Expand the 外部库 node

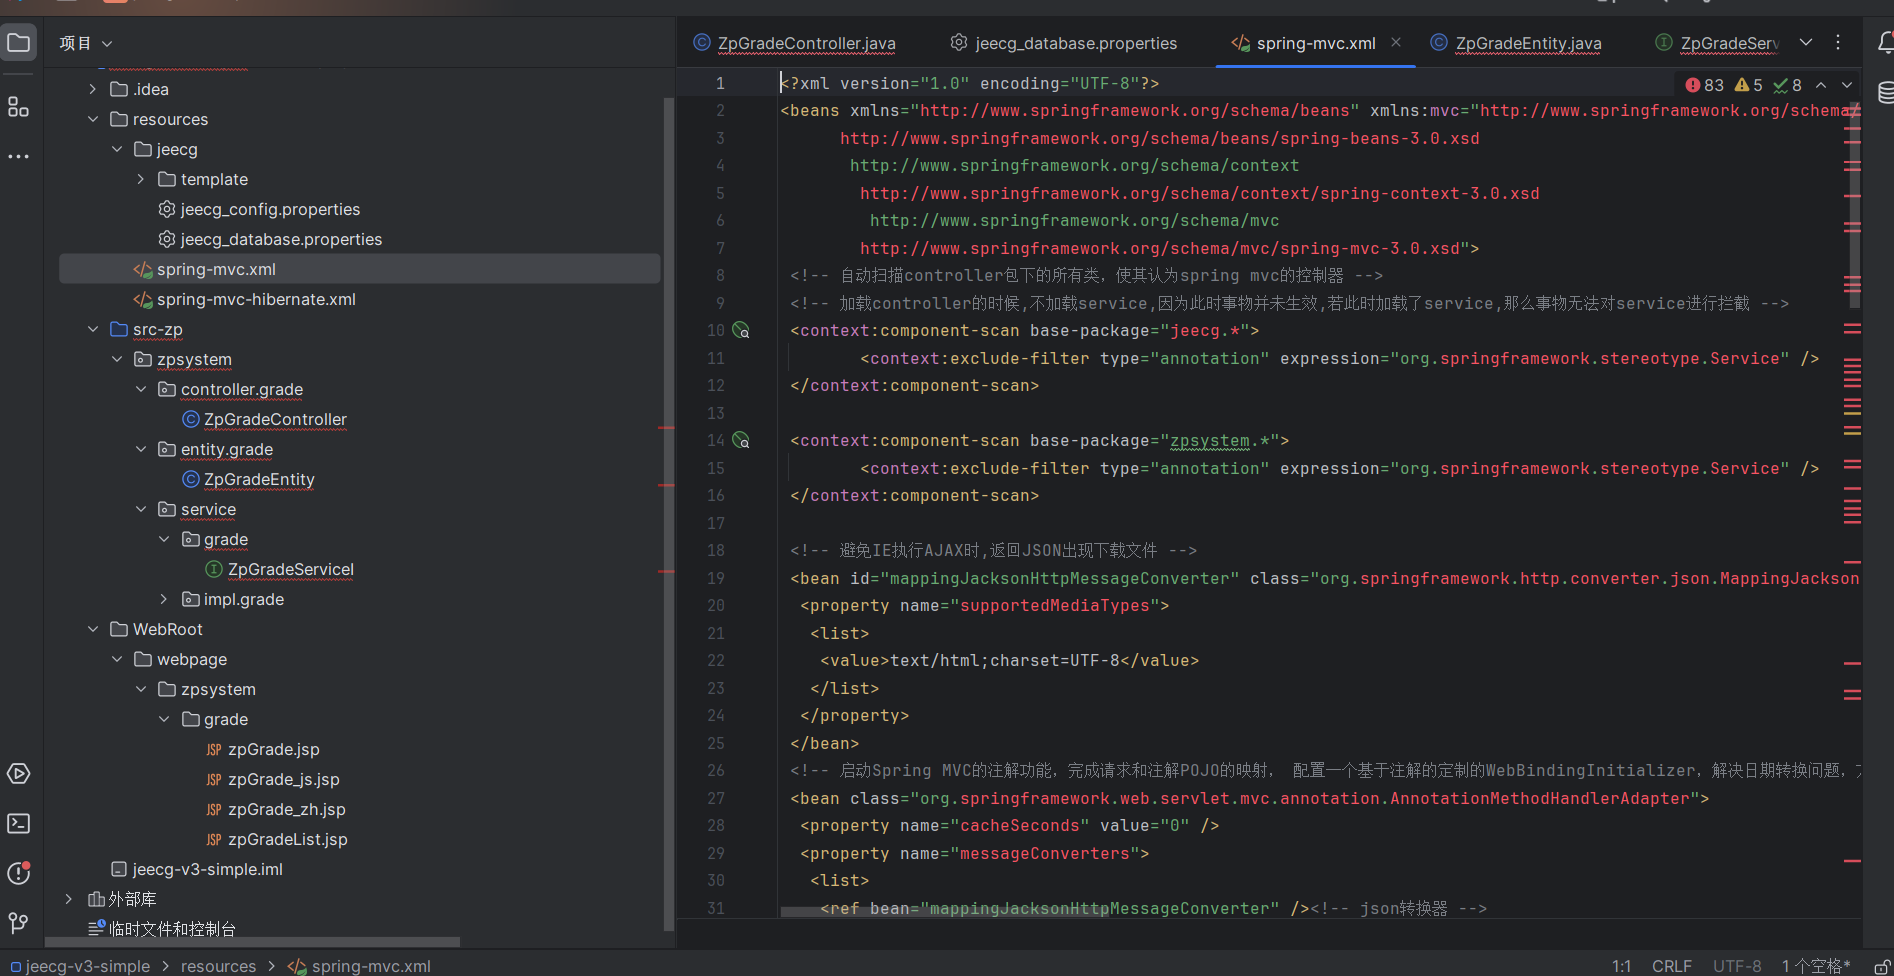[x=68, y=899]
